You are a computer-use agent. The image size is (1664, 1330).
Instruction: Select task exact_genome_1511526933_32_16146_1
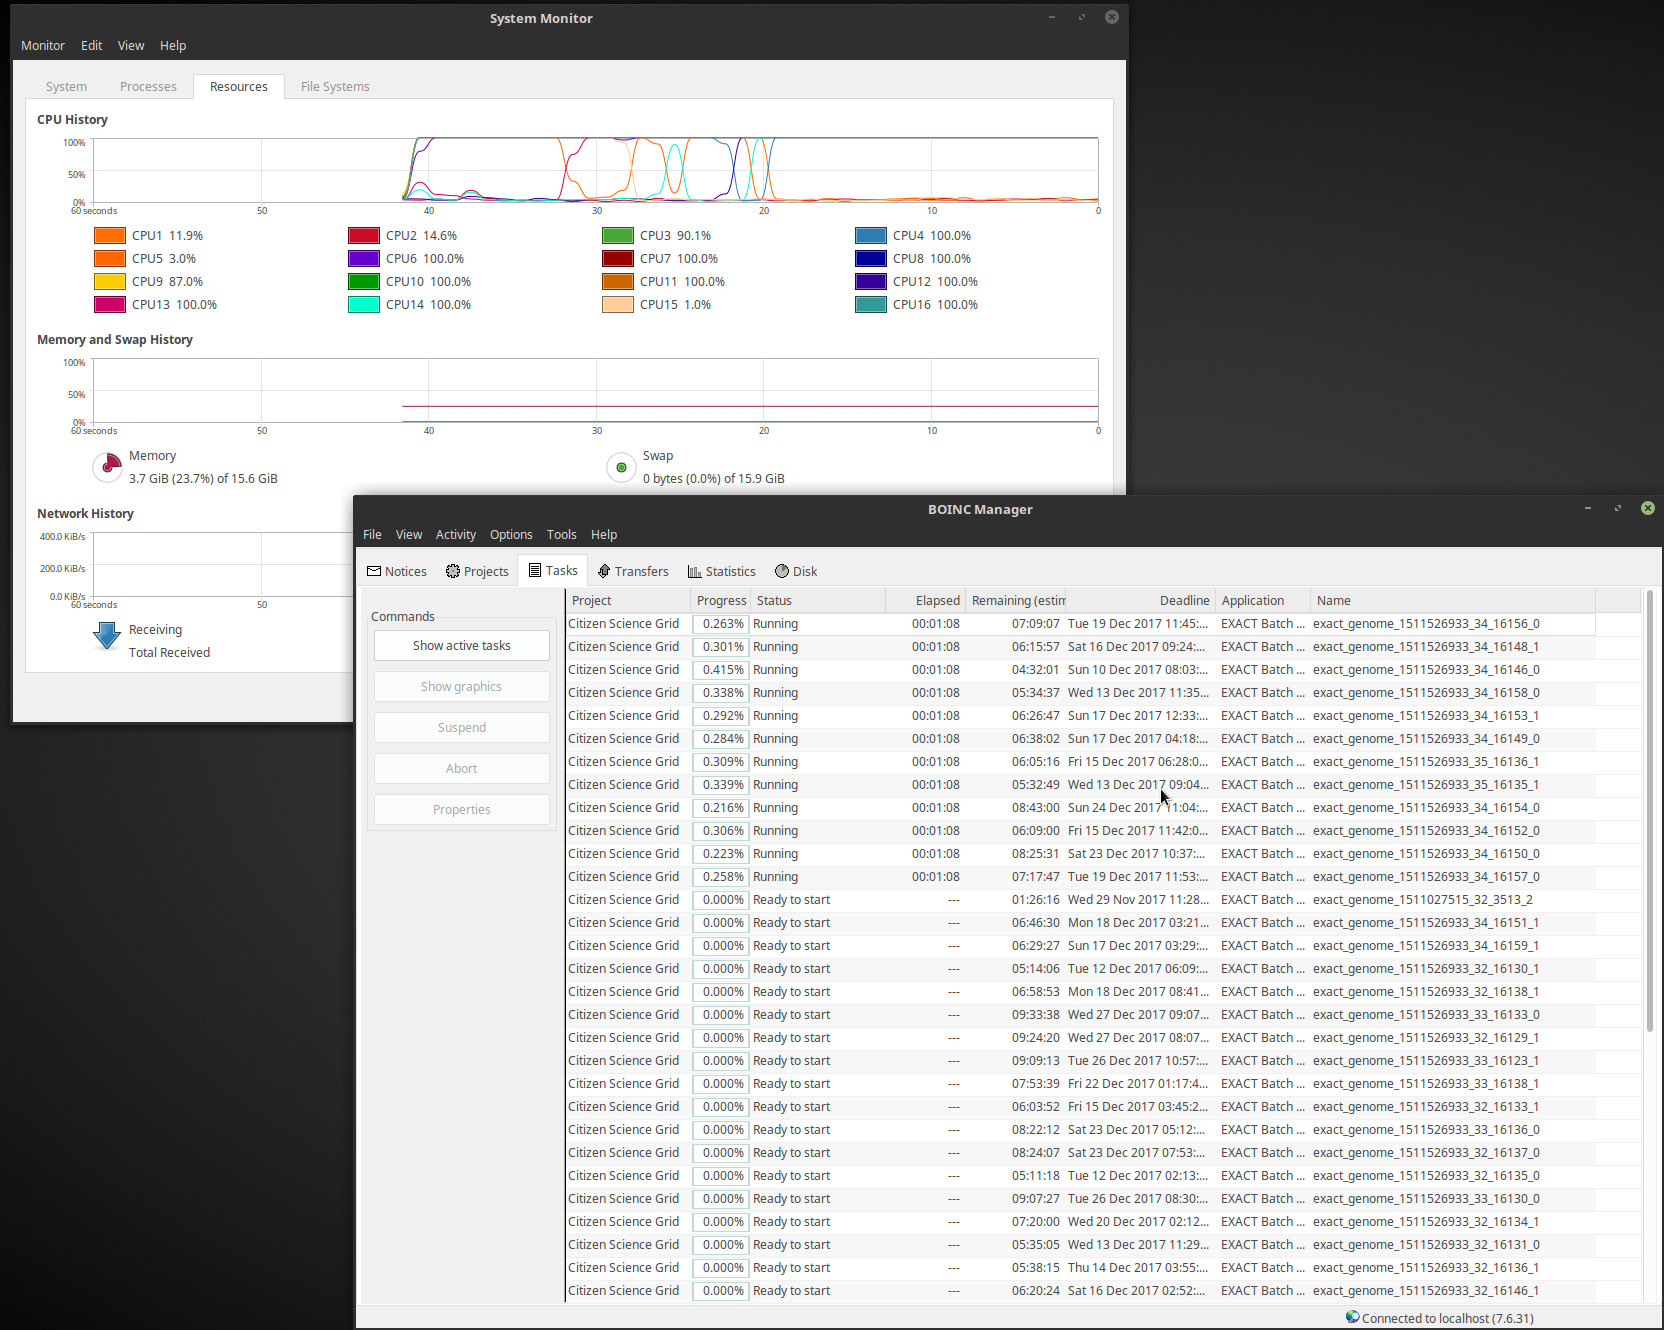tap(1080, 1291)
